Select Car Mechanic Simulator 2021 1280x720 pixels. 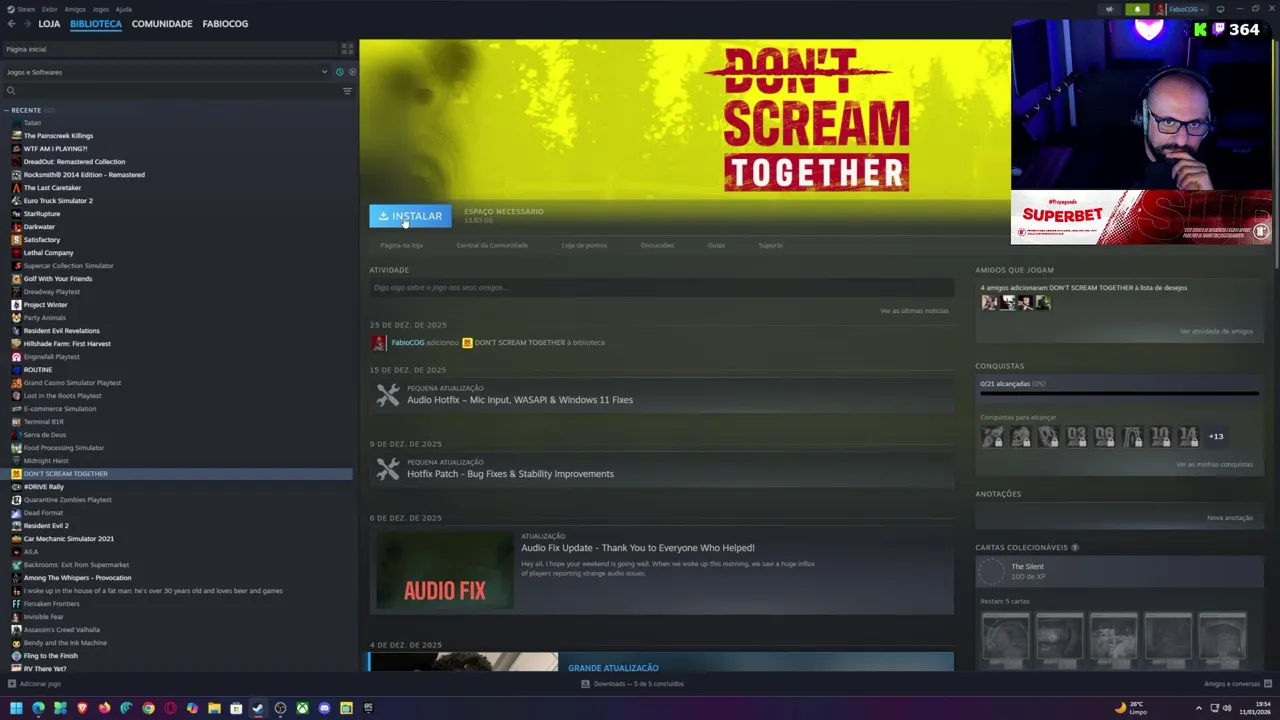pos(68,539)
